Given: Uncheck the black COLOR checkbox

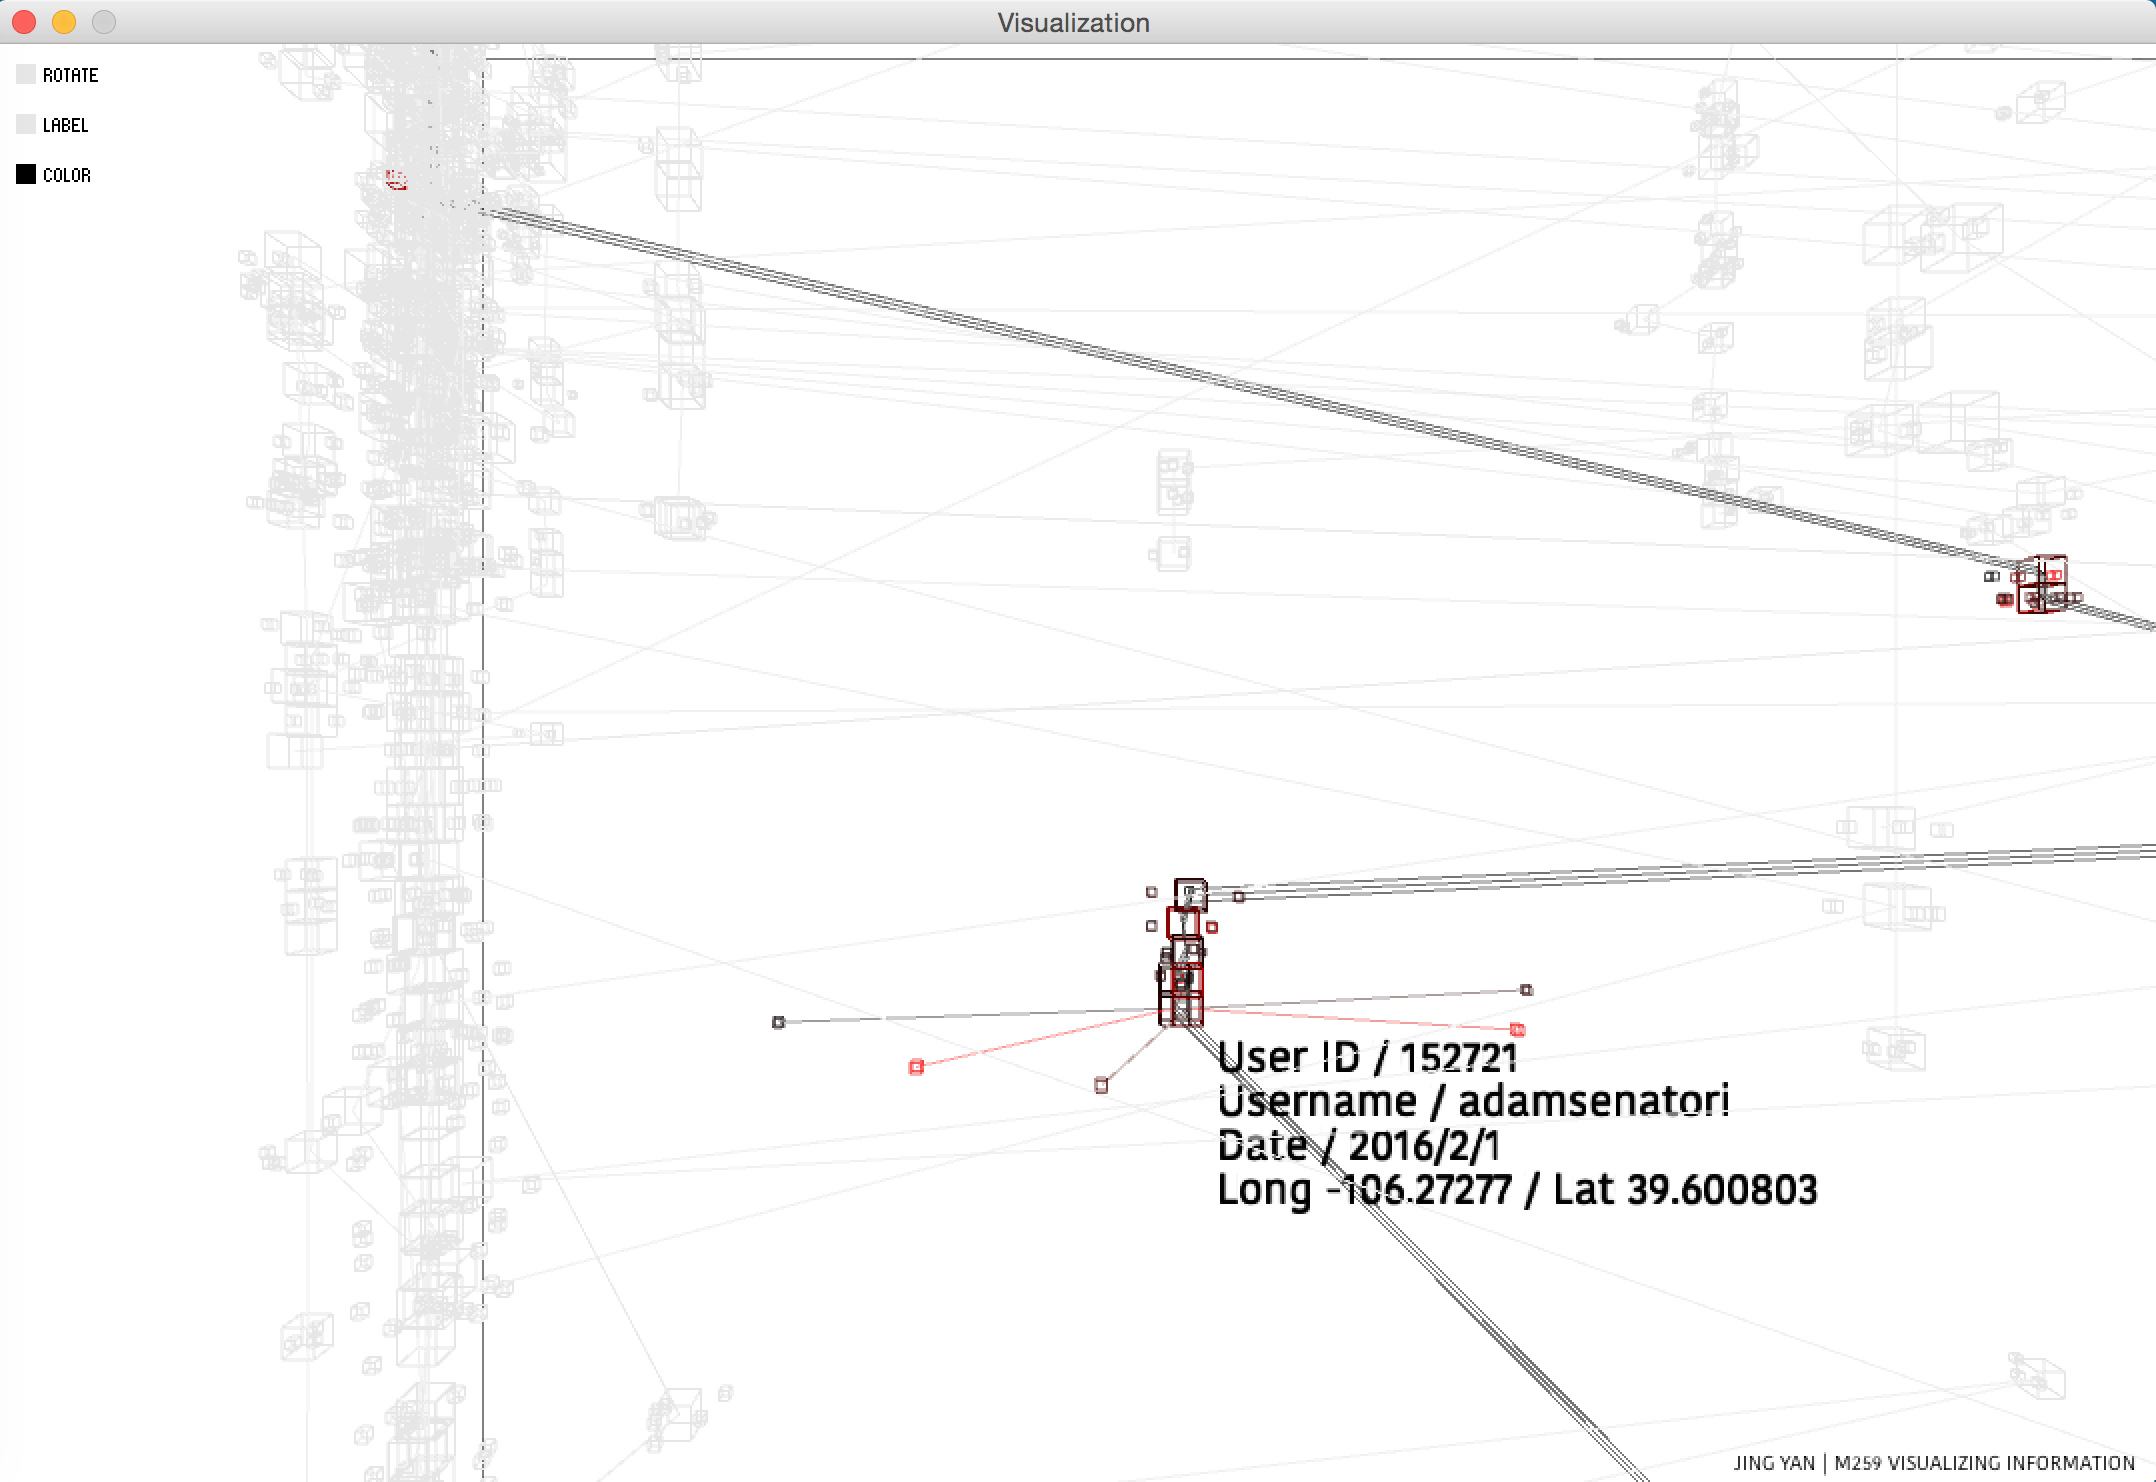Looking at the screenshot, I should 26,175.
